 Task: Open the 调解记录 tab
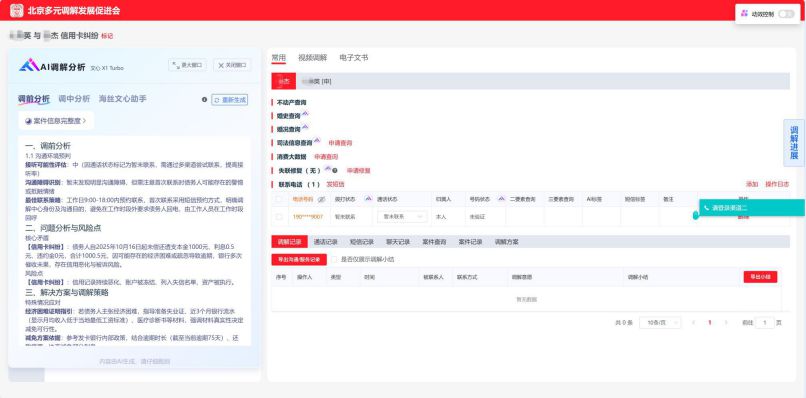[x=289, y=242]
